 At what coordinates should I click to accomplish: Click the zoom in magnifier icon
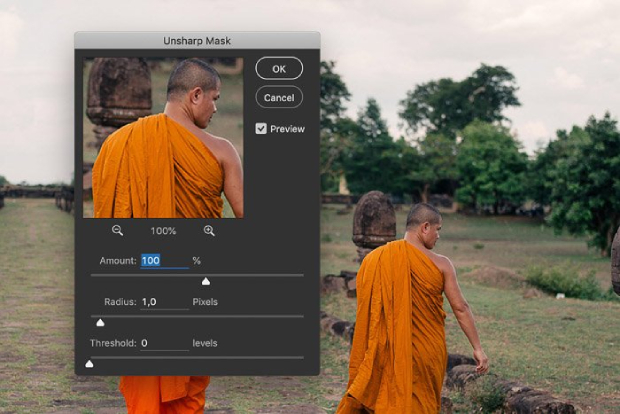209,231
